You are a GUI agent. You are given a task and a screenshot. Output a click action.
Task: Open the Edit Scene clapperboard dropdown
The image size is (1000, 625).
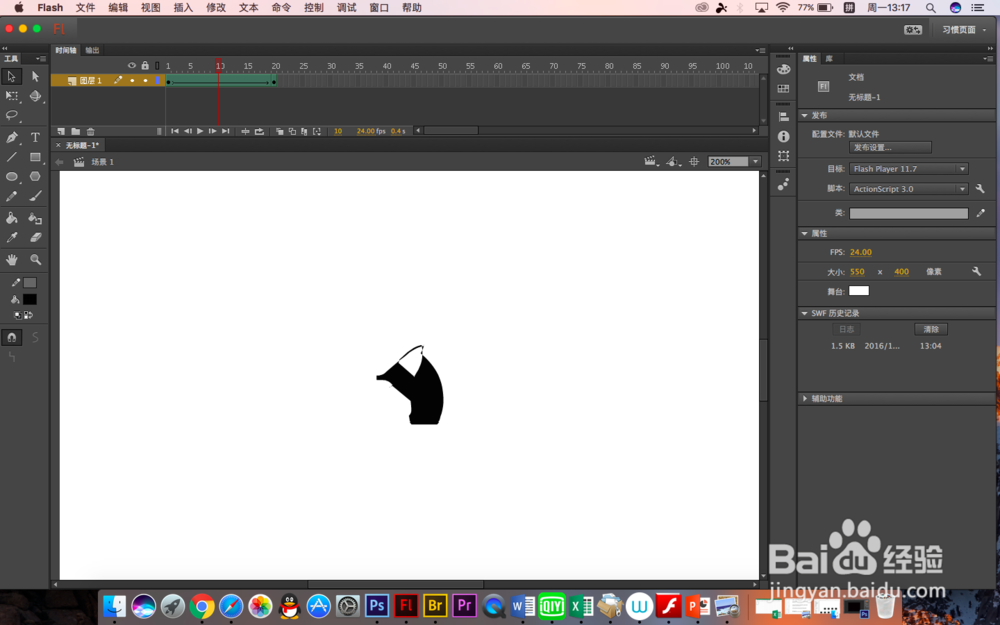(x=651, y=162)
